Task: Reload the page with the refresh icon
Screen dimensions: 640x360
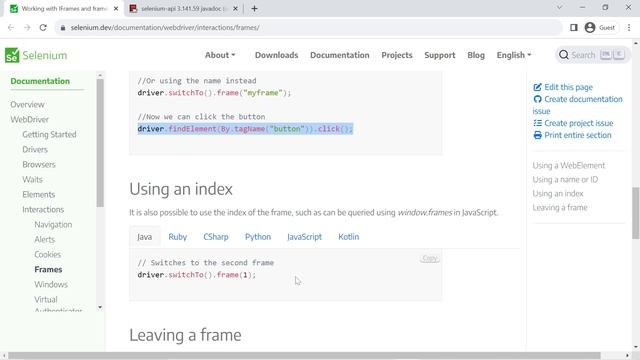Action: click(x=43, y=28)
